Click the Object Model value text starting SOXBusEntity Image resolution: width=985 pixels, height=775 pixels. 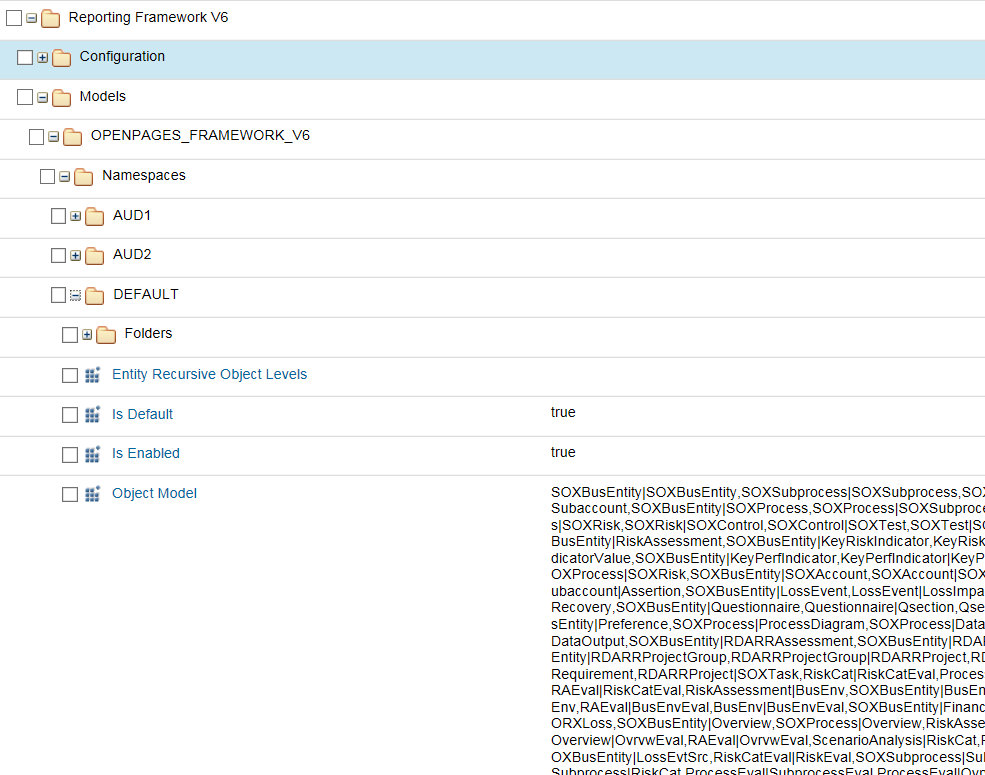tap(768, 630)
